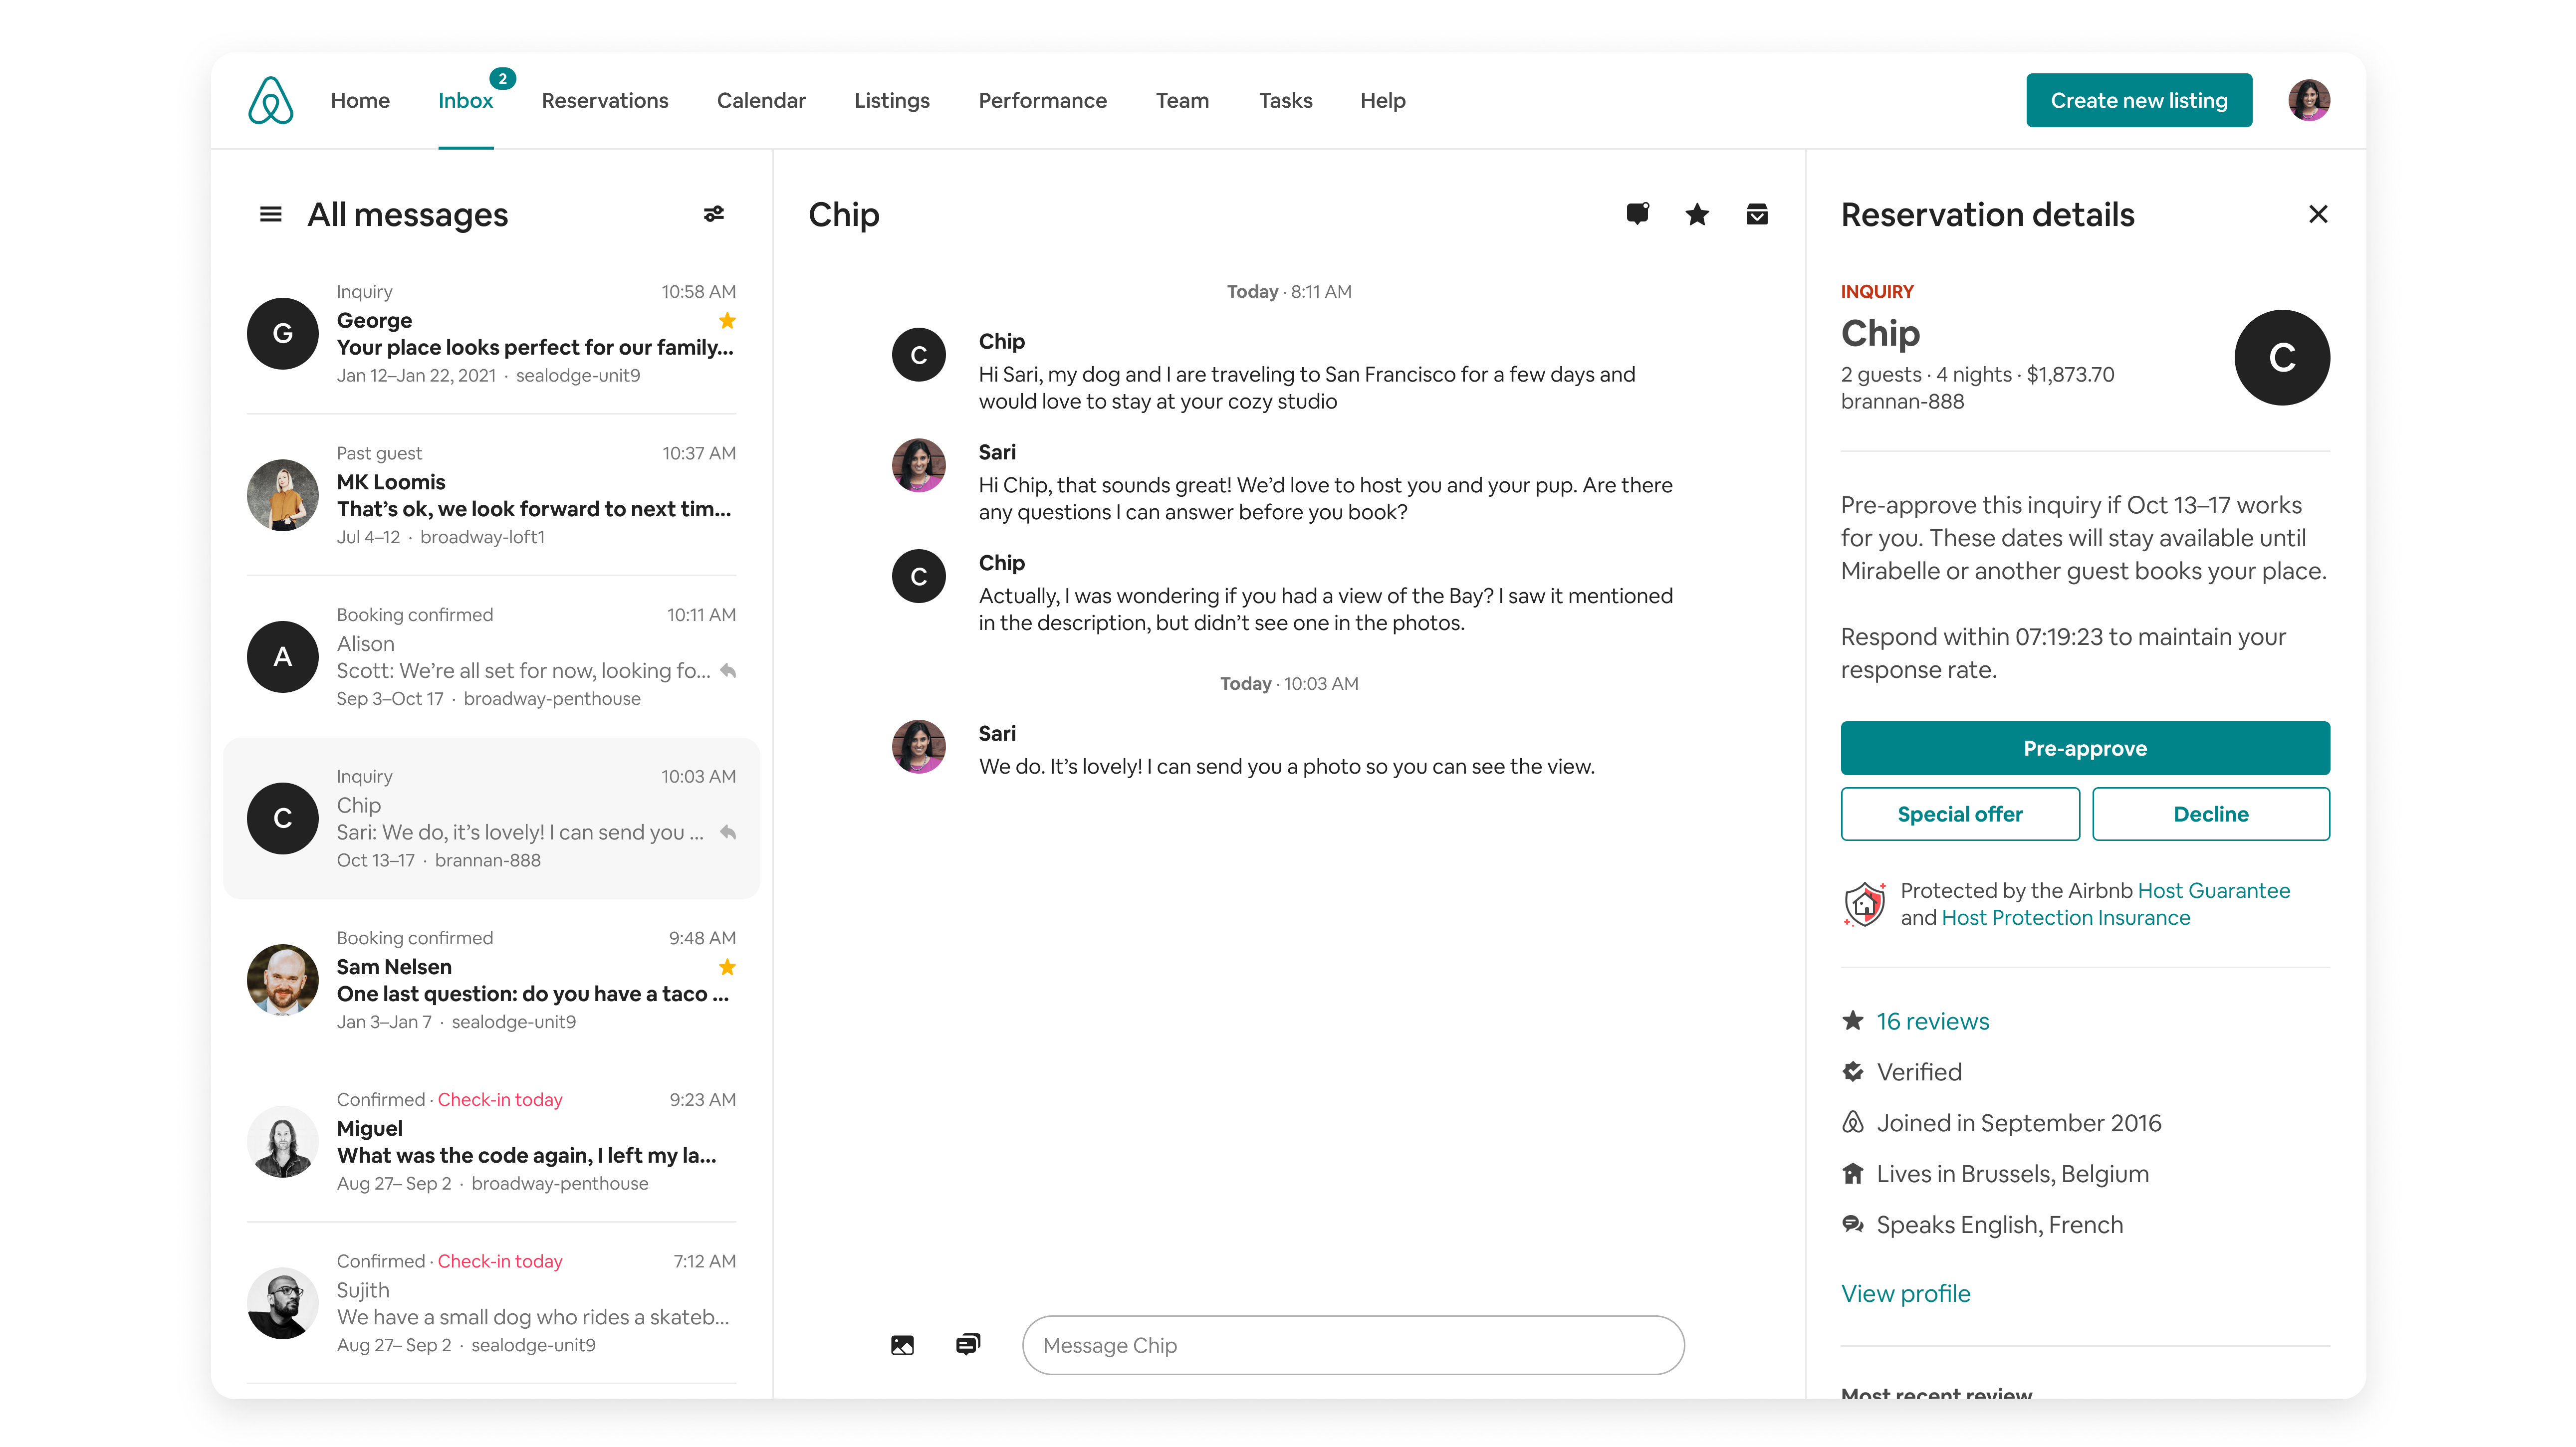Open message filter settings icon

click(714, 214)
